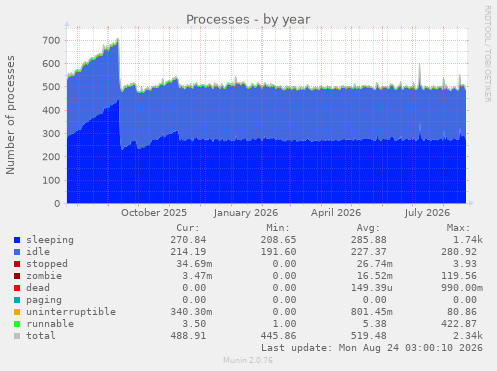Click stopped current value 34.69m
The width and height of the screenshot is (497, 371).
(194, 264)
